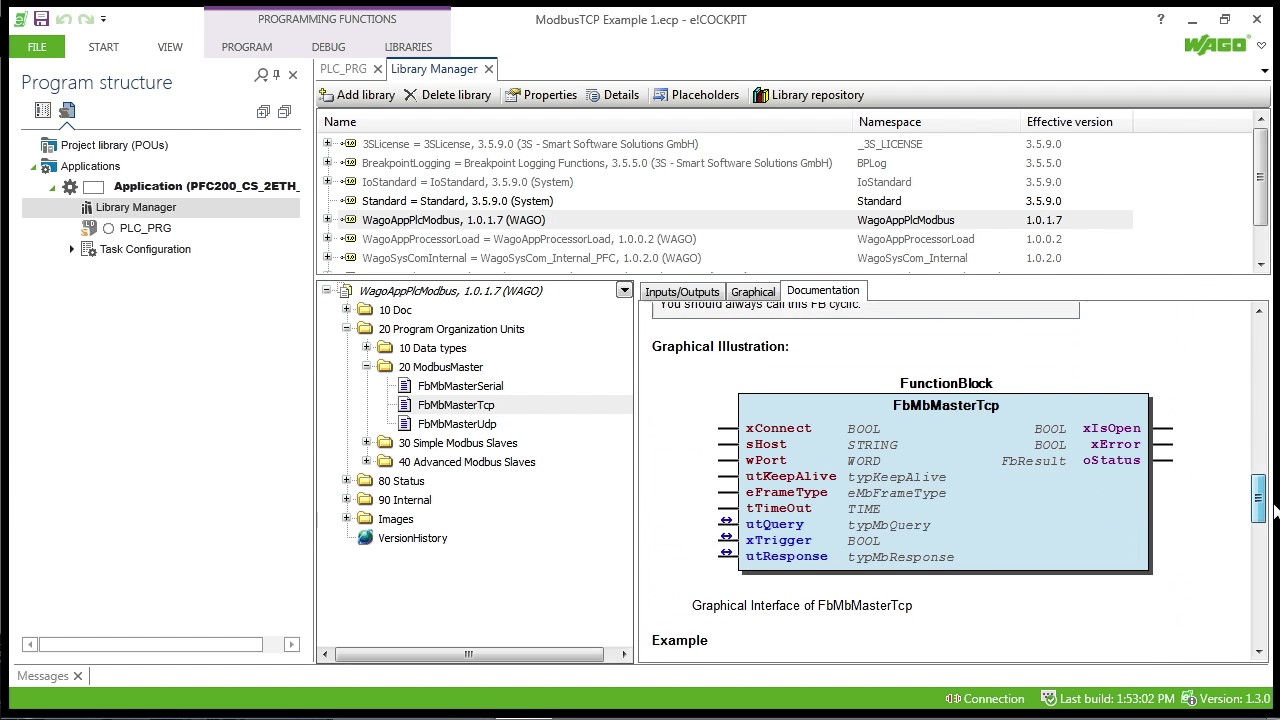Select Project library (POUs) node
Screen dimensions: 1280x720
tap(104, 145)
